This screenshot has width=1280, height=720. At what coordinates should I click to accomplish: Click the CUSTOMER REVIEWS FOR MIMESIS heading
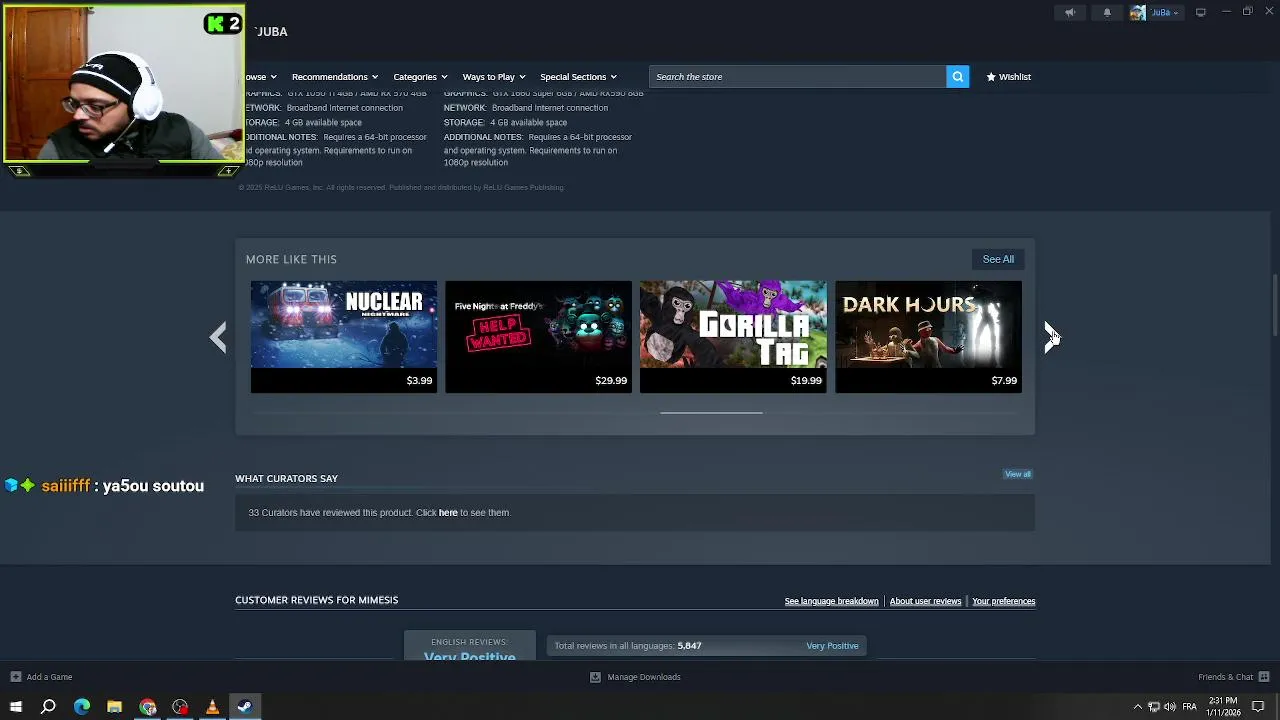tap(316, 600)
